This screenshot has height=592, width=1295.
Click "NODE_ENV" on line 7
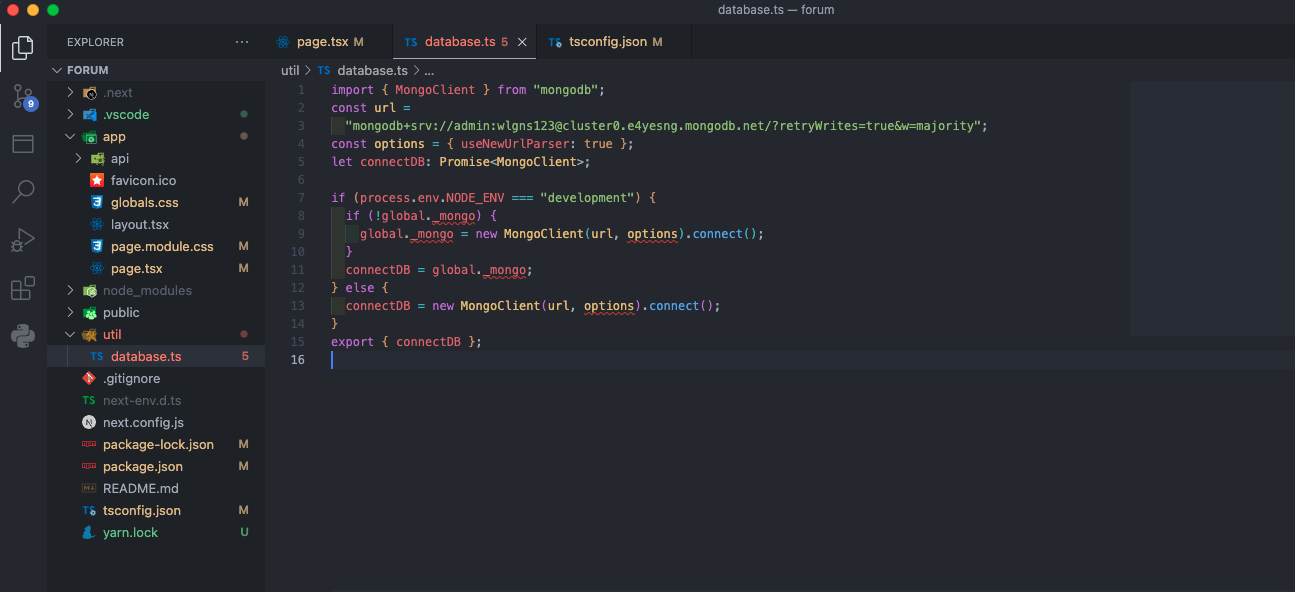click(475, 198)
